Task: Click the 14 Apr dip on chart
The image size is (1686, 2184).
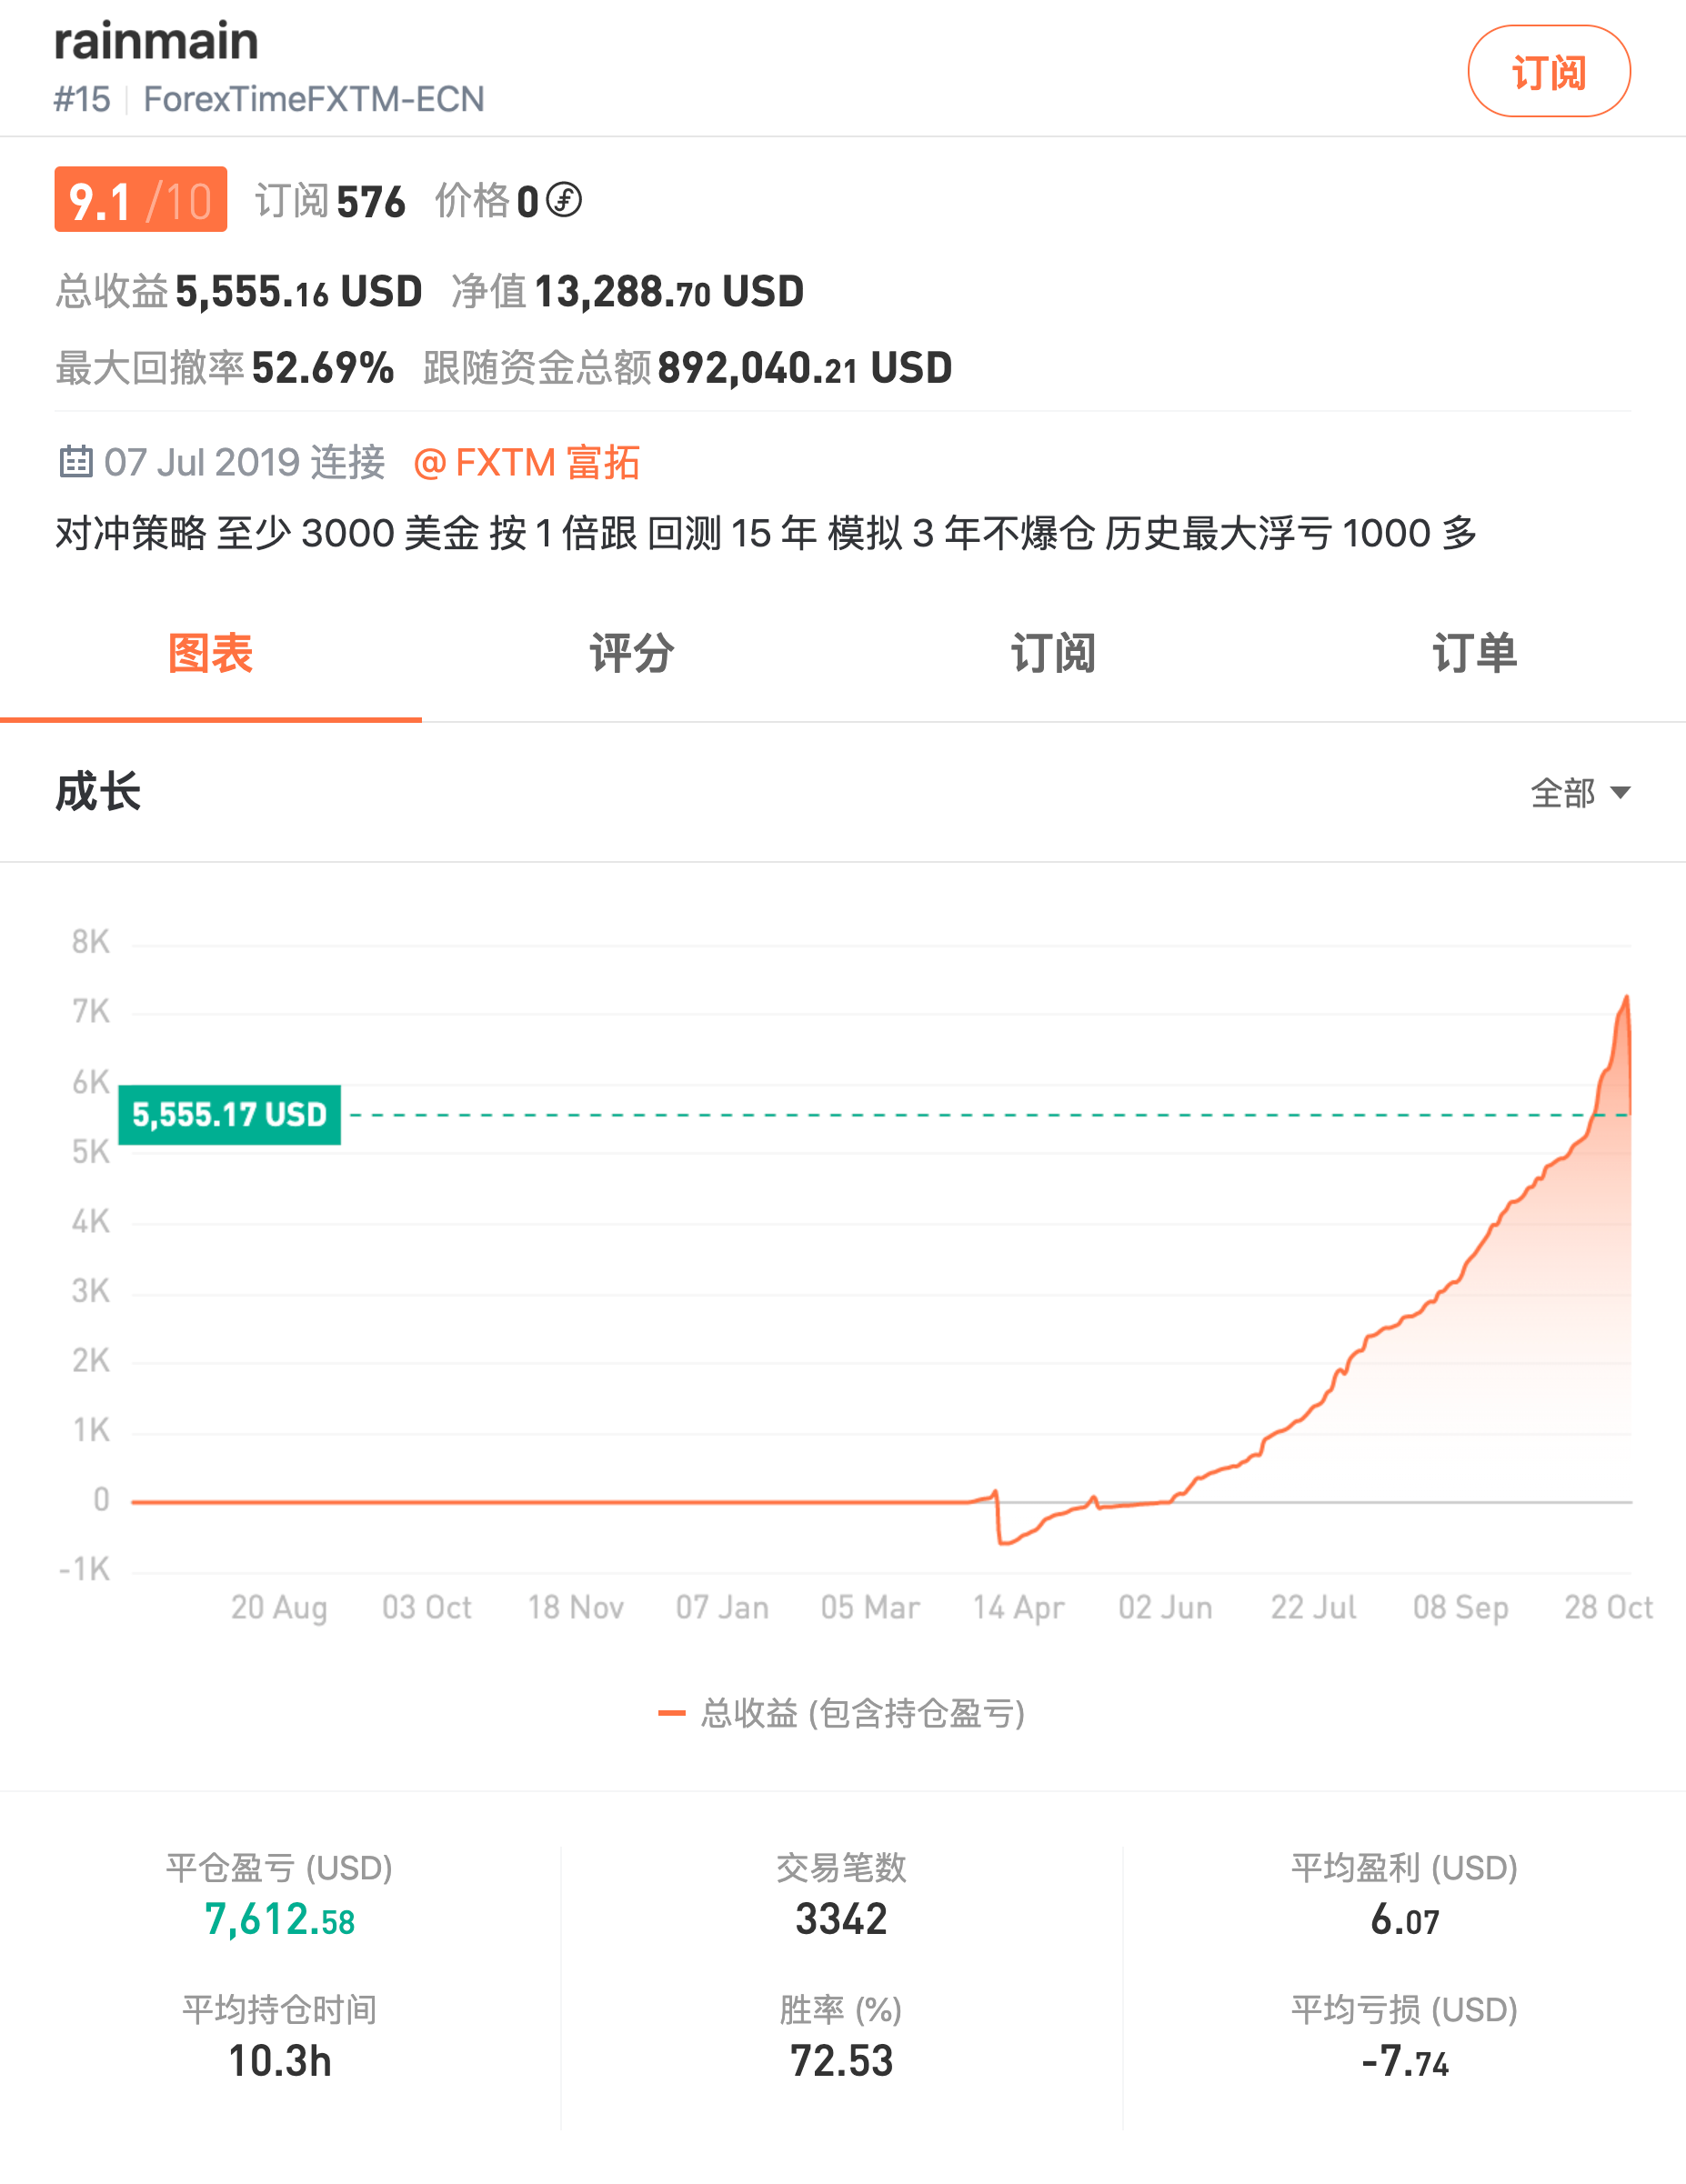Action: coord(1001,1542)
